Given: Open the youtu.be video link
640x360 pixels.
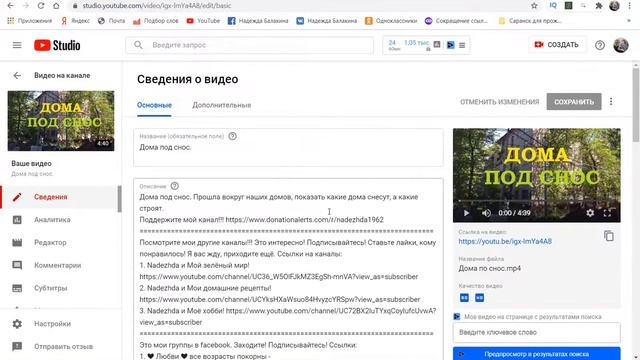Looking at the screenshot, I should (x=505, y=241).
